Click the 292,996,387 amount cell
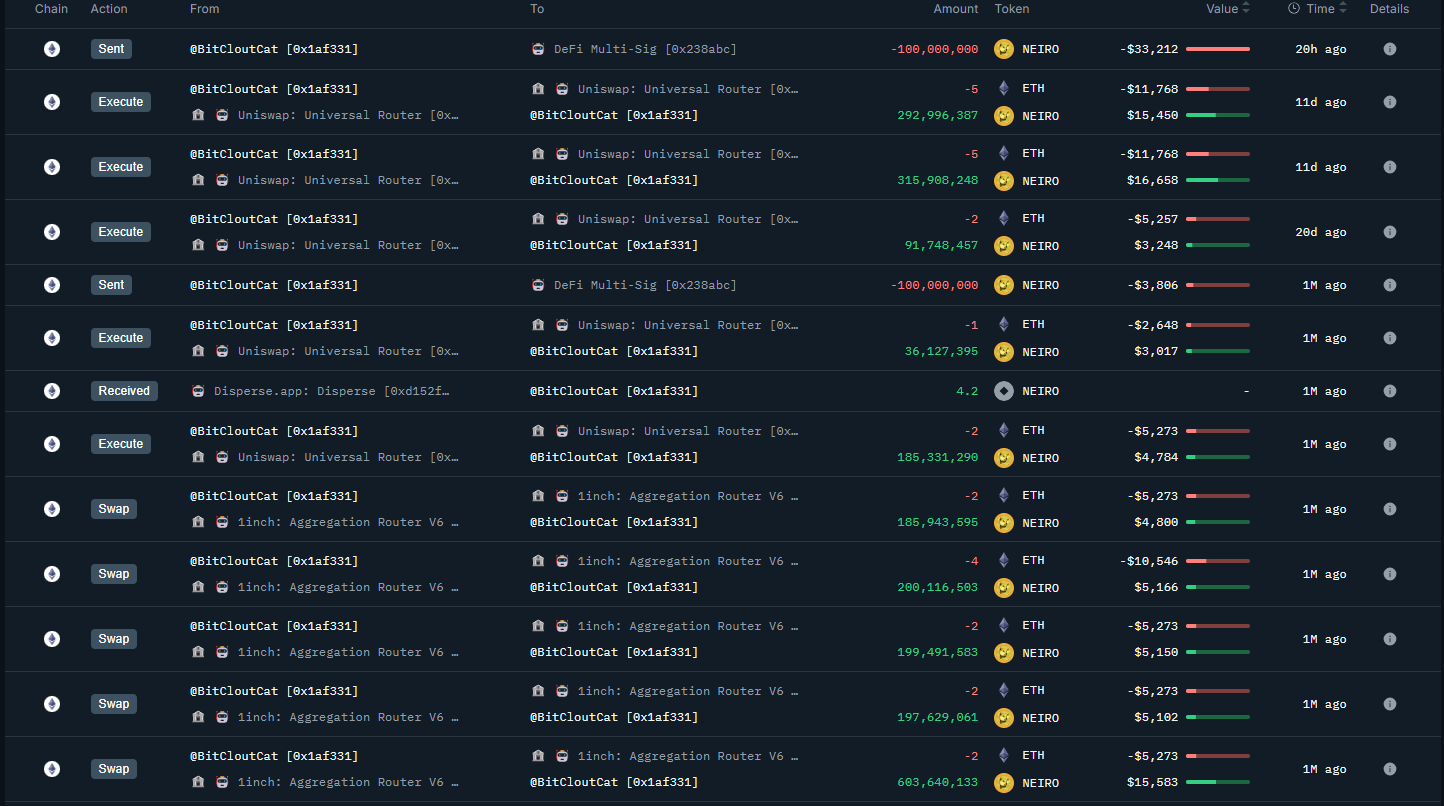 [938, 116]
